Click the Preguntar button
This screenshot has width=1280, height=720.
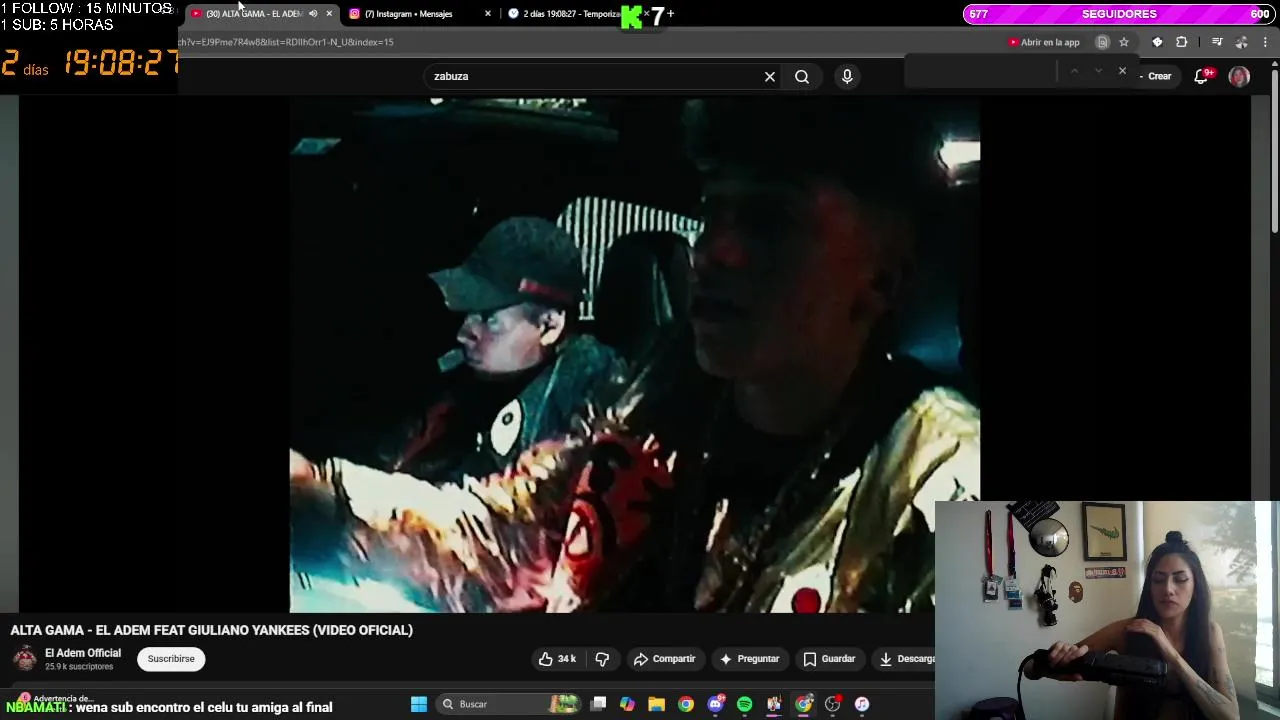(749, 659)
